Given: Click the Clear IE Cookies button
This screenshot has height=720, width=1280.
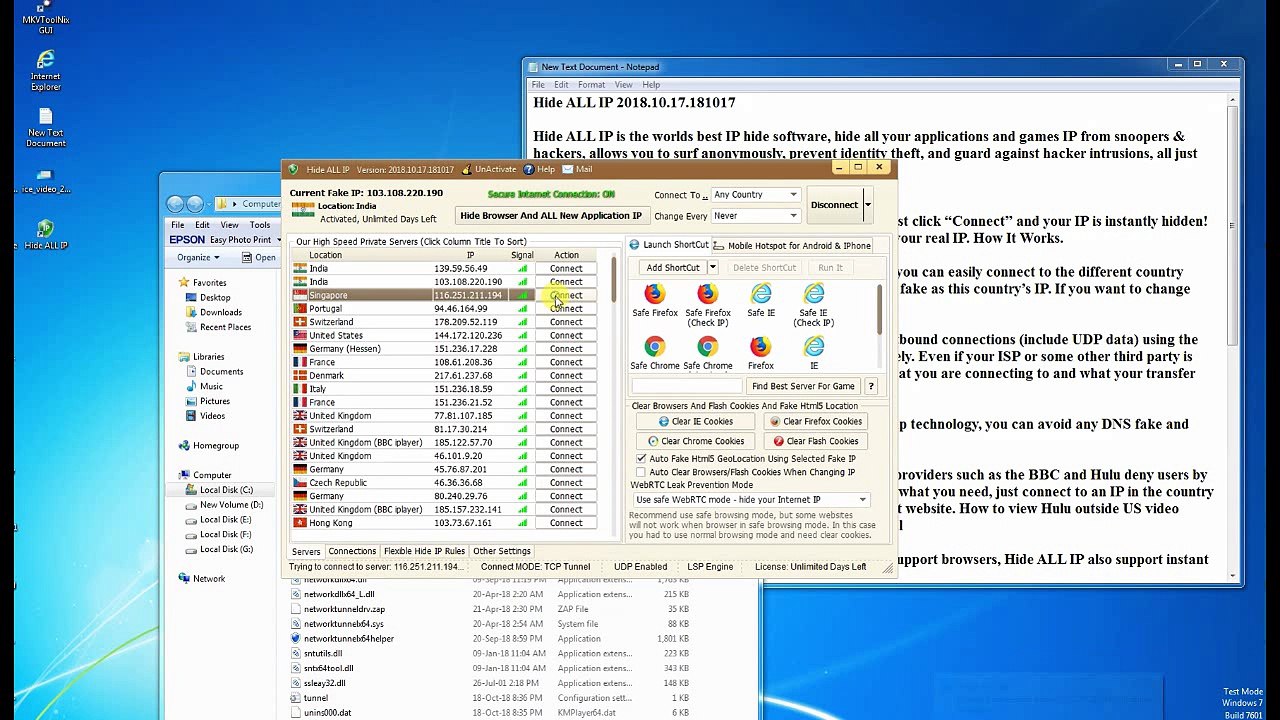Looking at the screenshot, I should [695, 422].
